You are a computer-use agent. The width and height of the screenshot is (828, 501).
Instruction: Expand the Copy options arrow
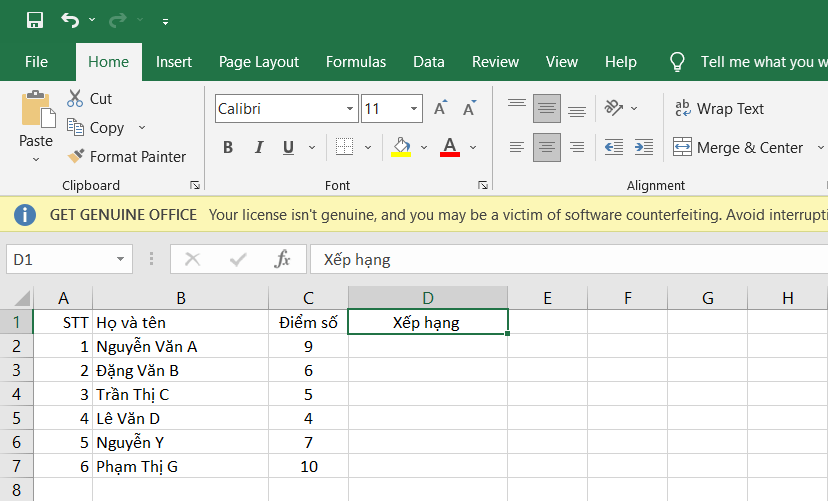(x=142, y=127)
